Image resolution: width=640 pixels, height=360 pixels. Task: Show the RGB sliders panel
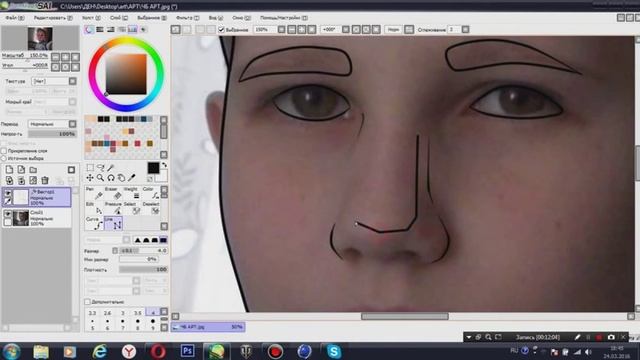[x=100, y=29]
